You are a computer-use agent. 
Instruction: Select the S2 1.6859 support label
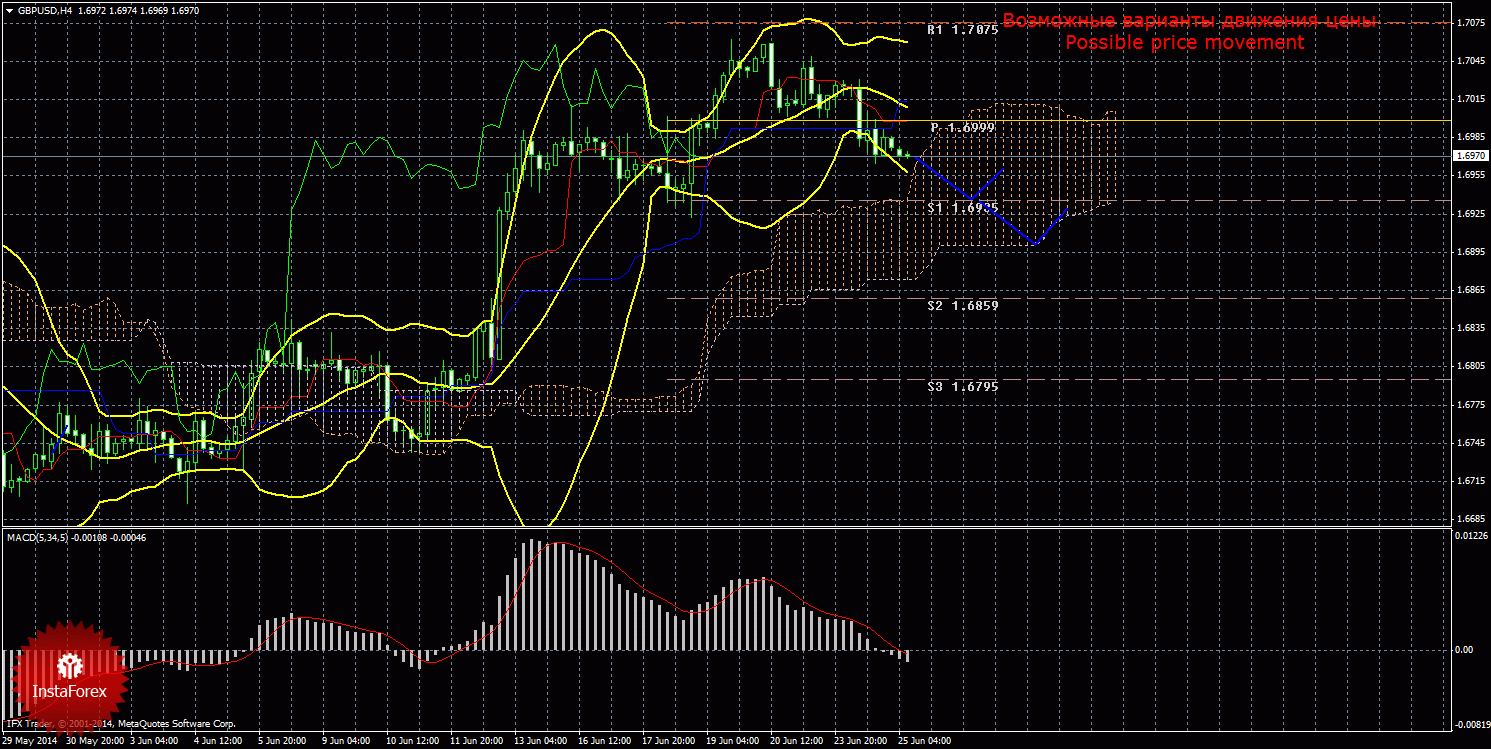[x=962, y=304]
